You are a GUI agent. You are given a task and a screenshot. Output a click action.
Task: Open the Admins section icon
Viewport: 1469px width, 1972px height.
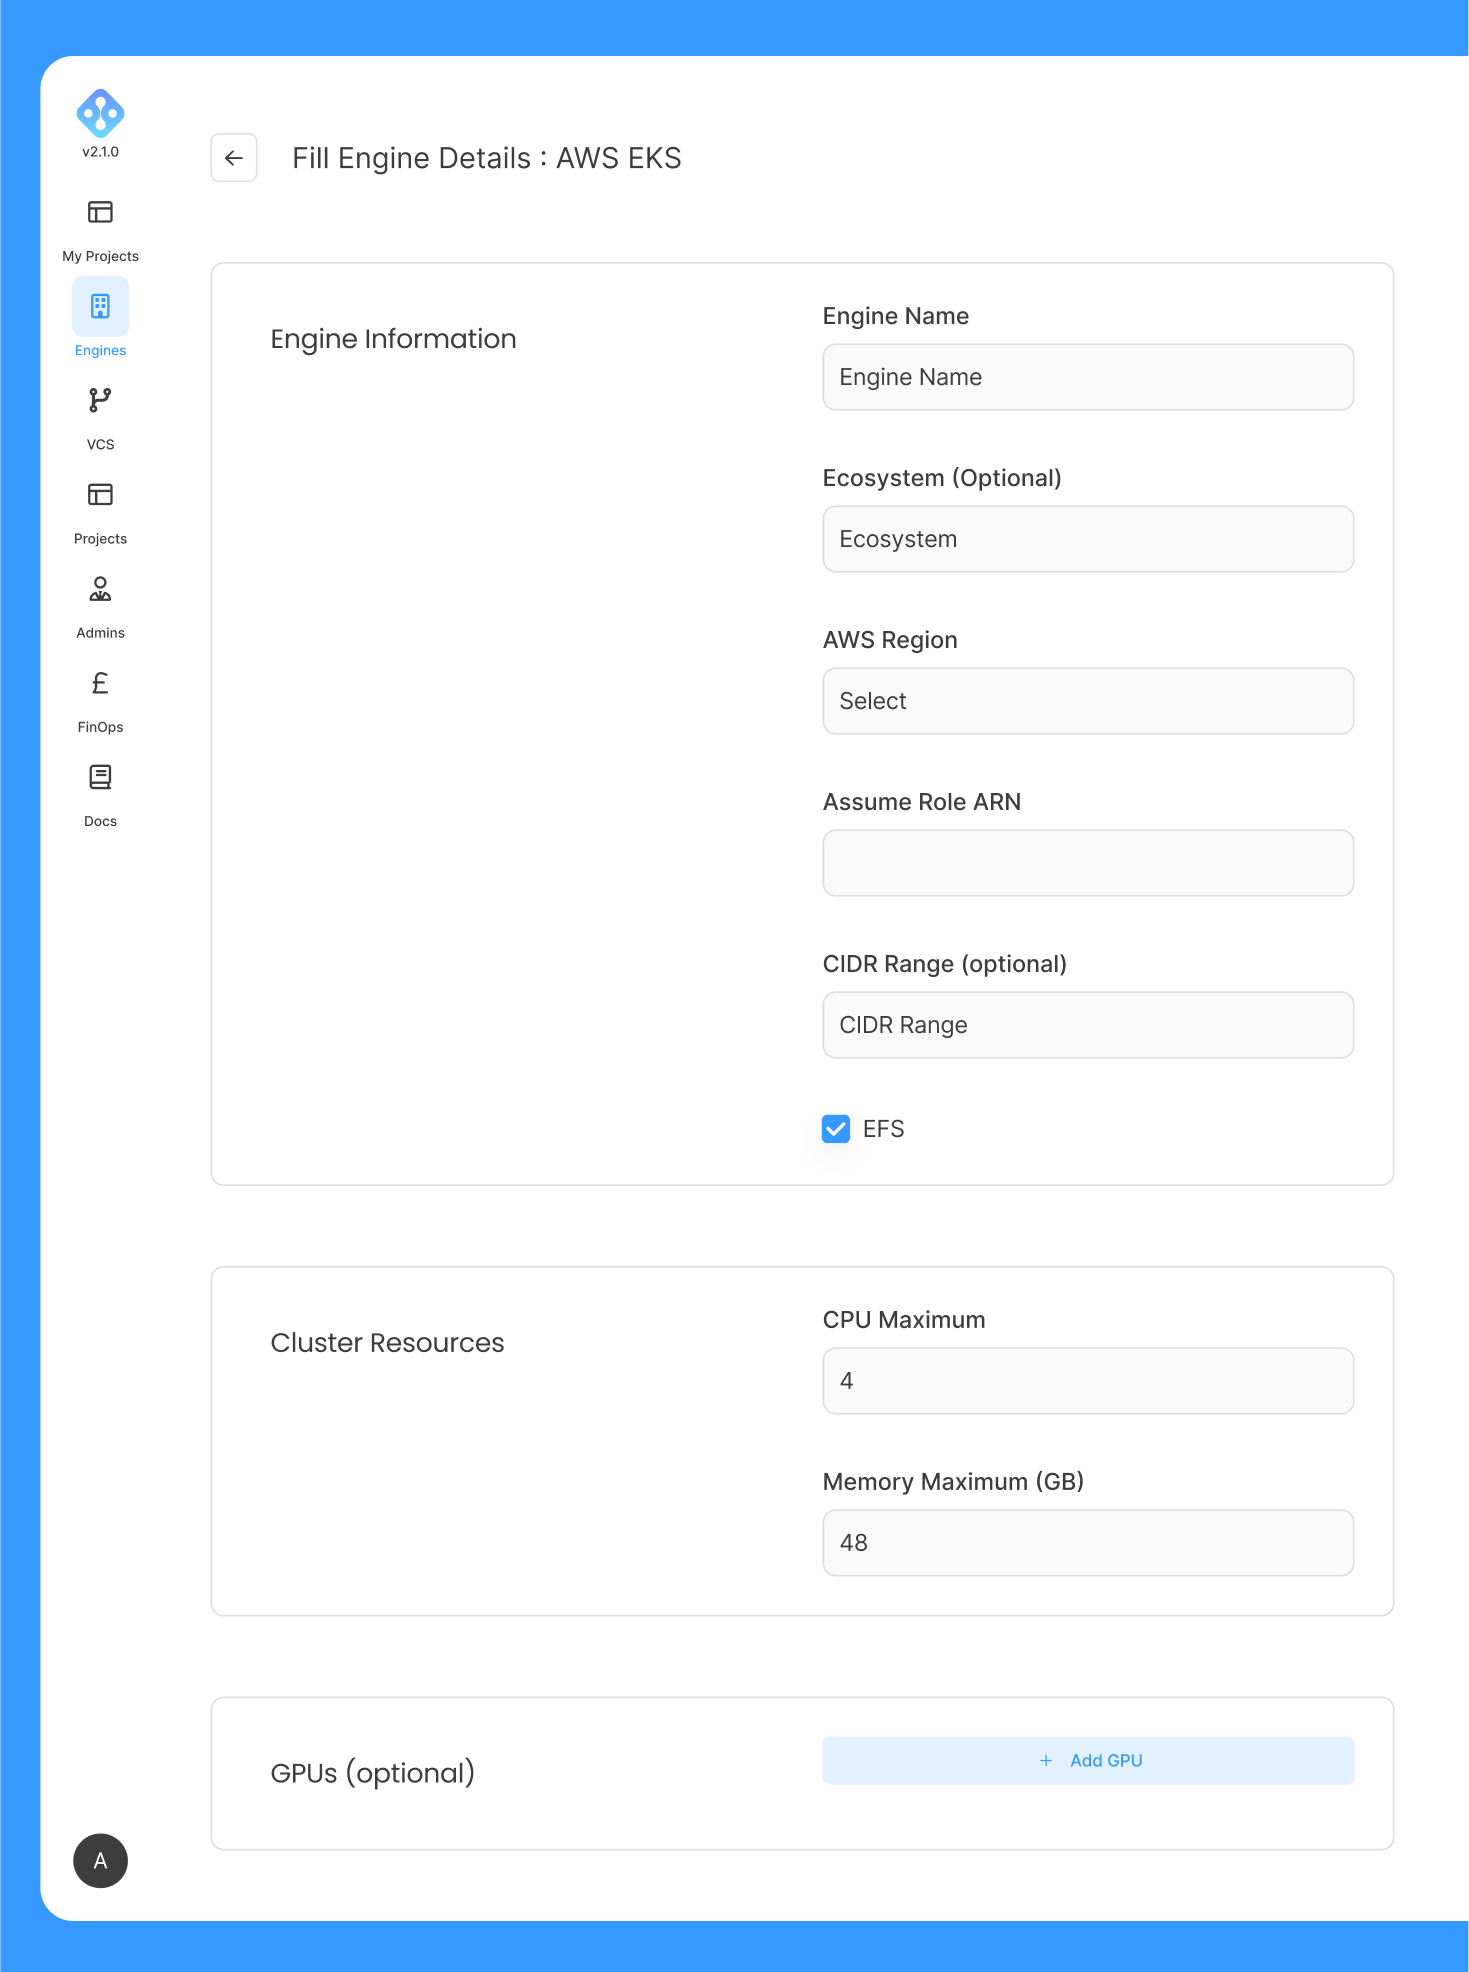point(100,589)
